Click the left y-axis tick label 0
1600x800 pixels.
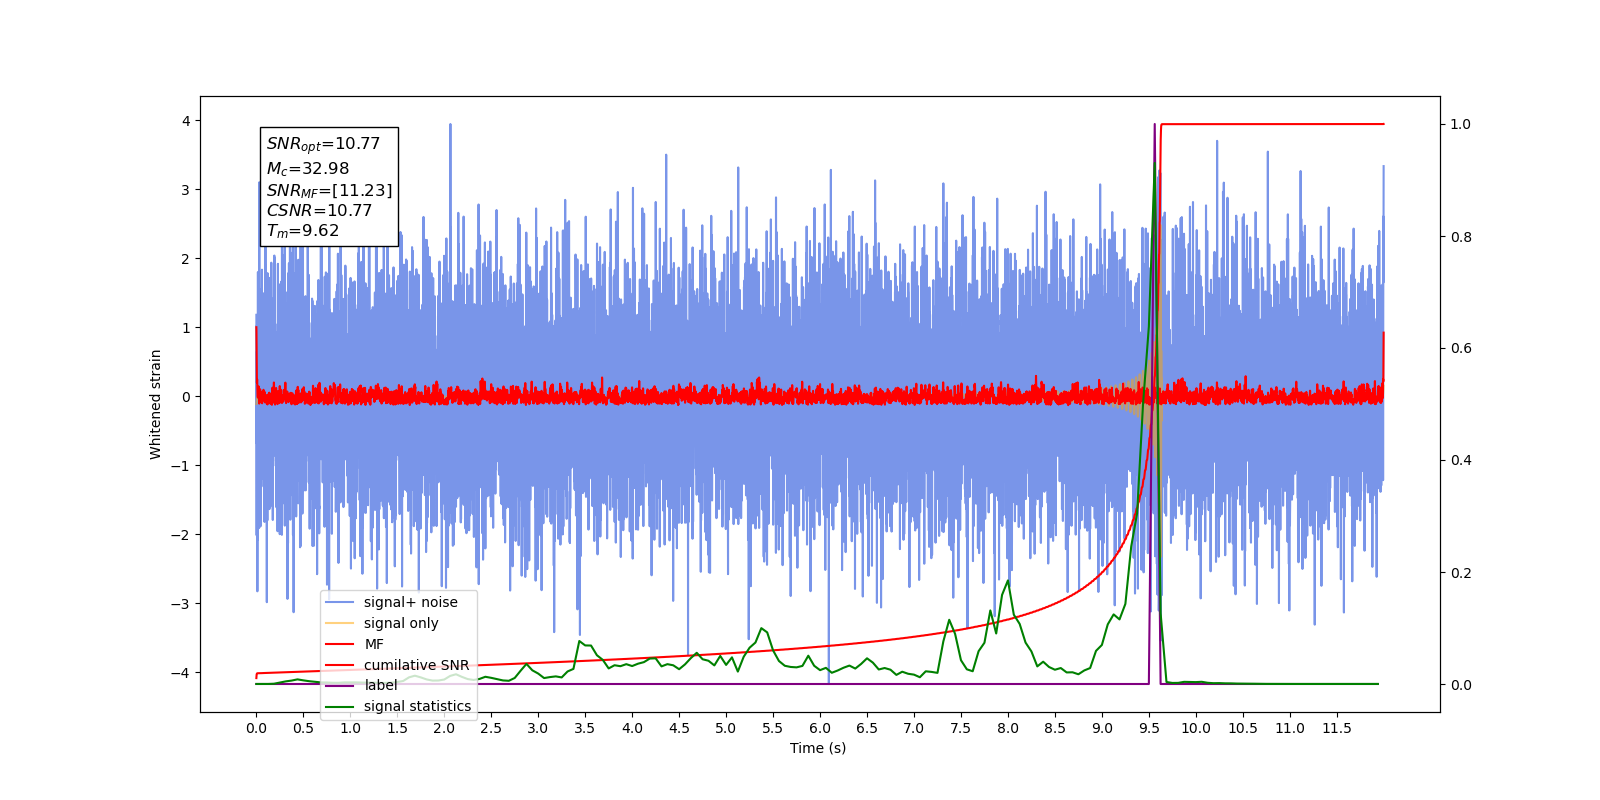point(185,397)
